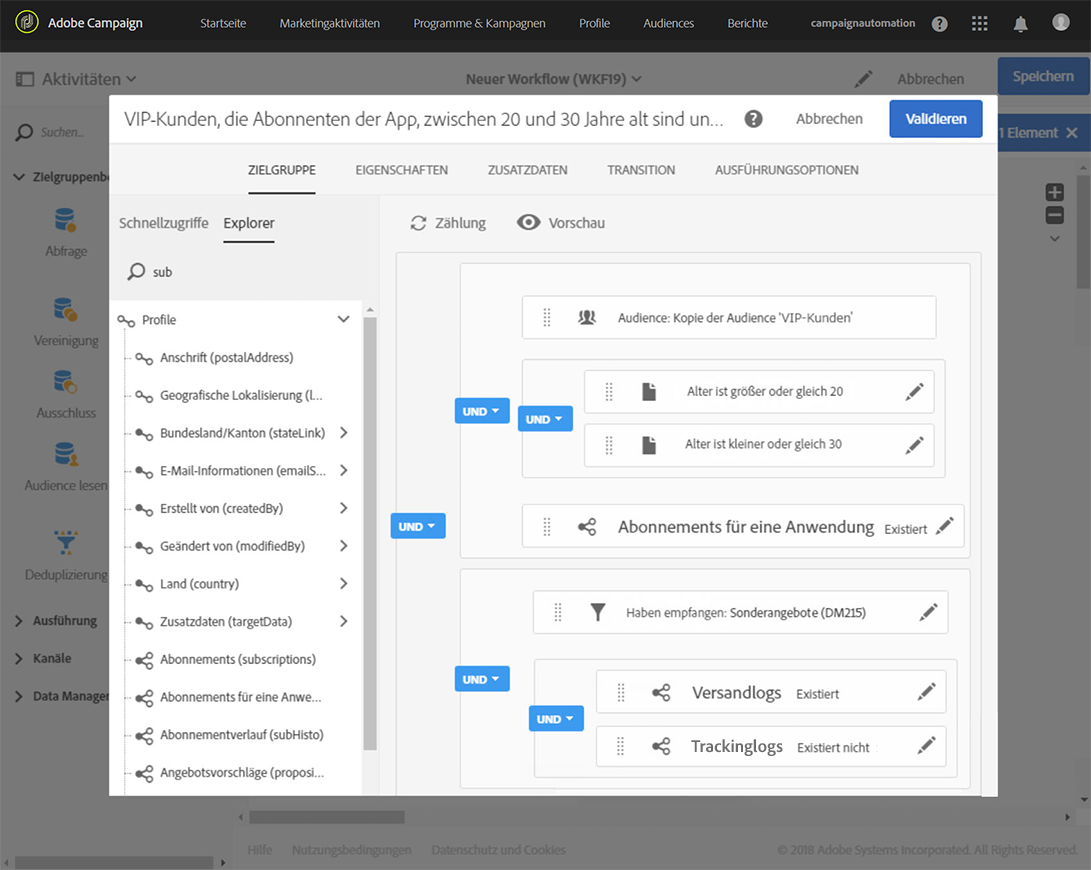Open the UND dropdown of the second group
The height and width of the screenshot is (870, 1091).
point(481,679)
